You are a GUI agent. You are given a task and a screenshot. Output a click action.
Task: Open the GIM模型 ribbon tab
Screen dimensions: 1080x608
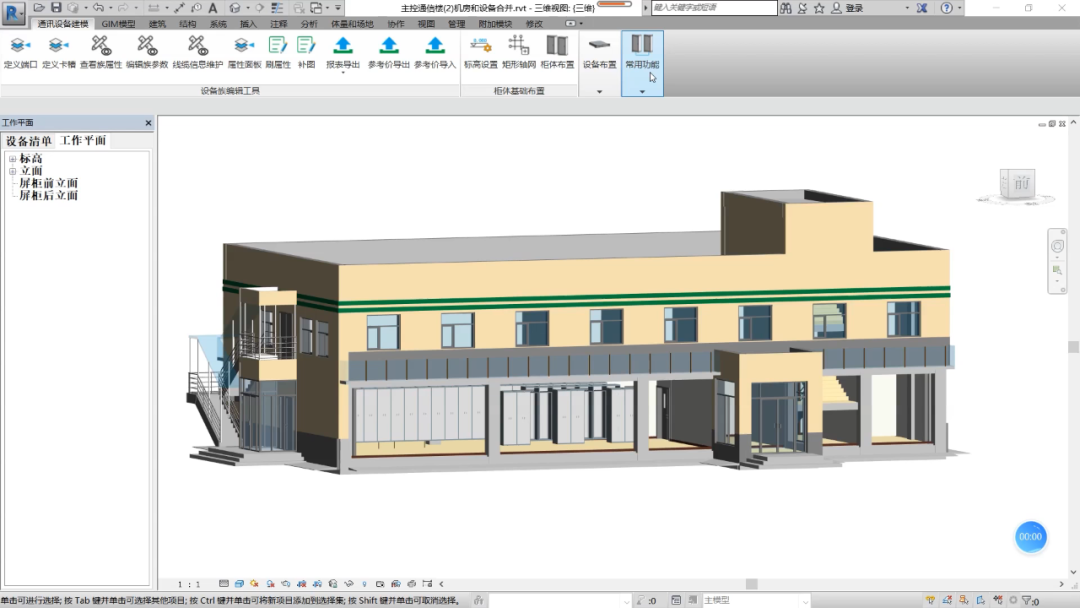pyautogui.click(x=118, y=23)
